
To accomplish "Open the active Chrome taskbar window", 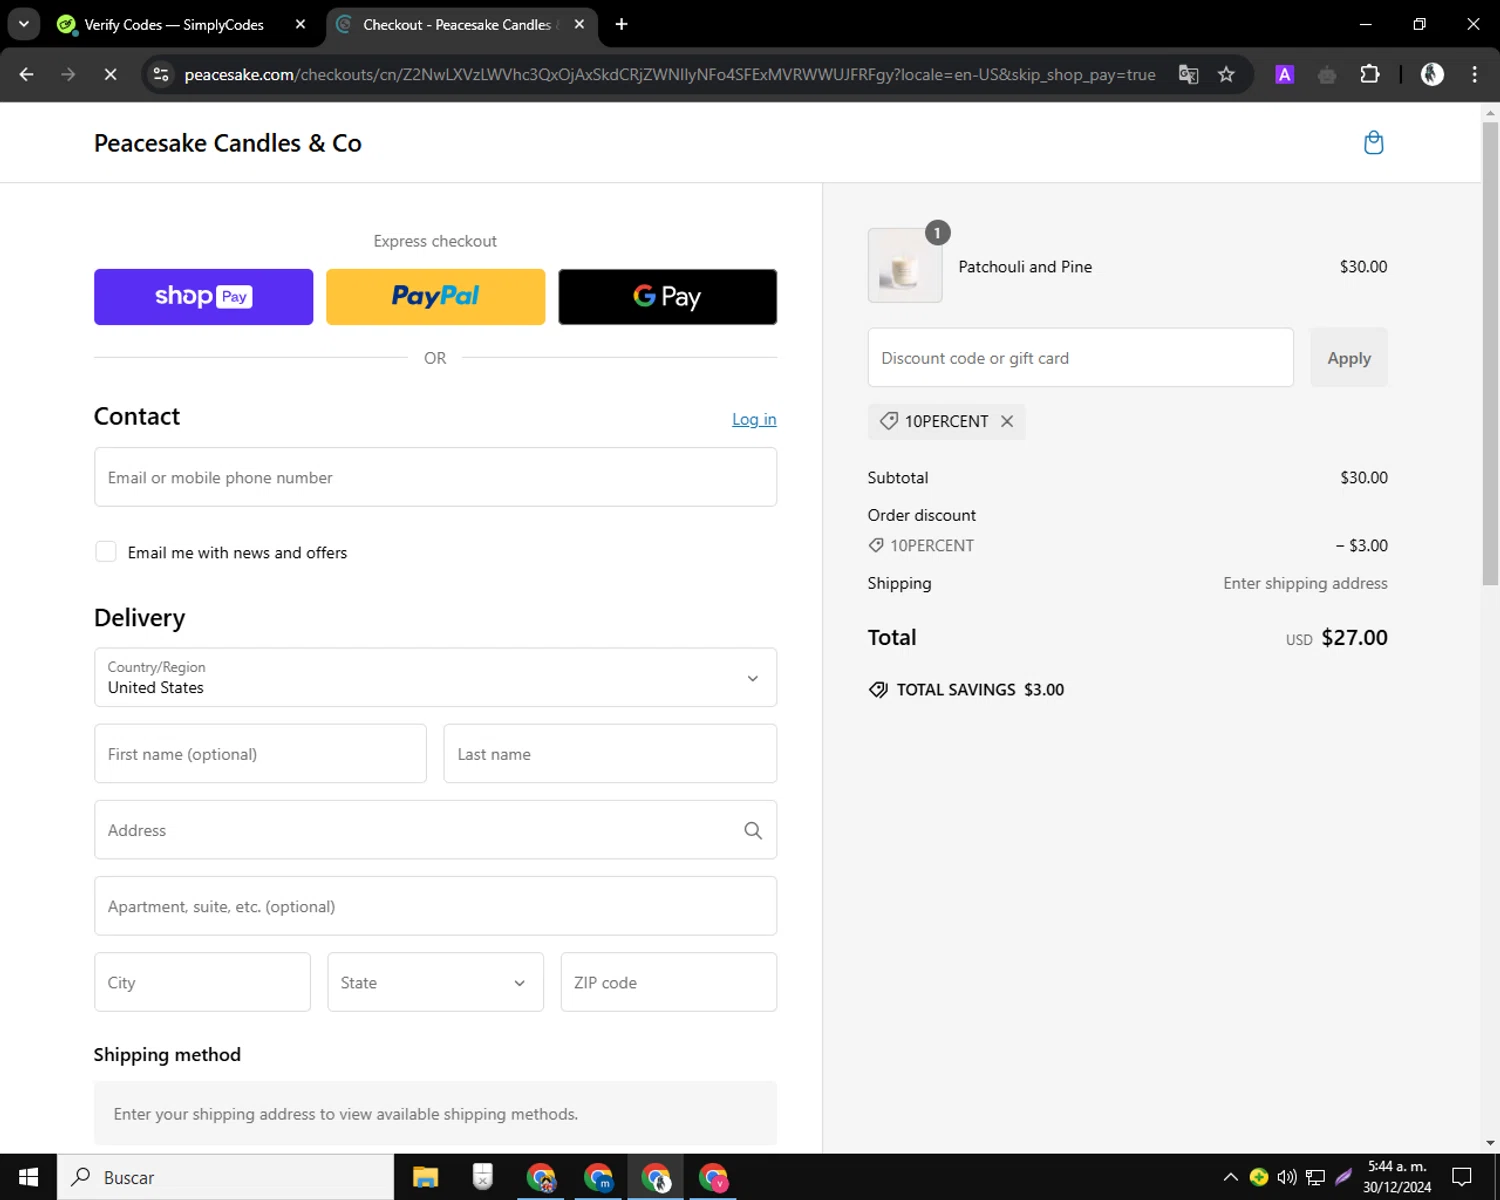I will point(656,1177).
